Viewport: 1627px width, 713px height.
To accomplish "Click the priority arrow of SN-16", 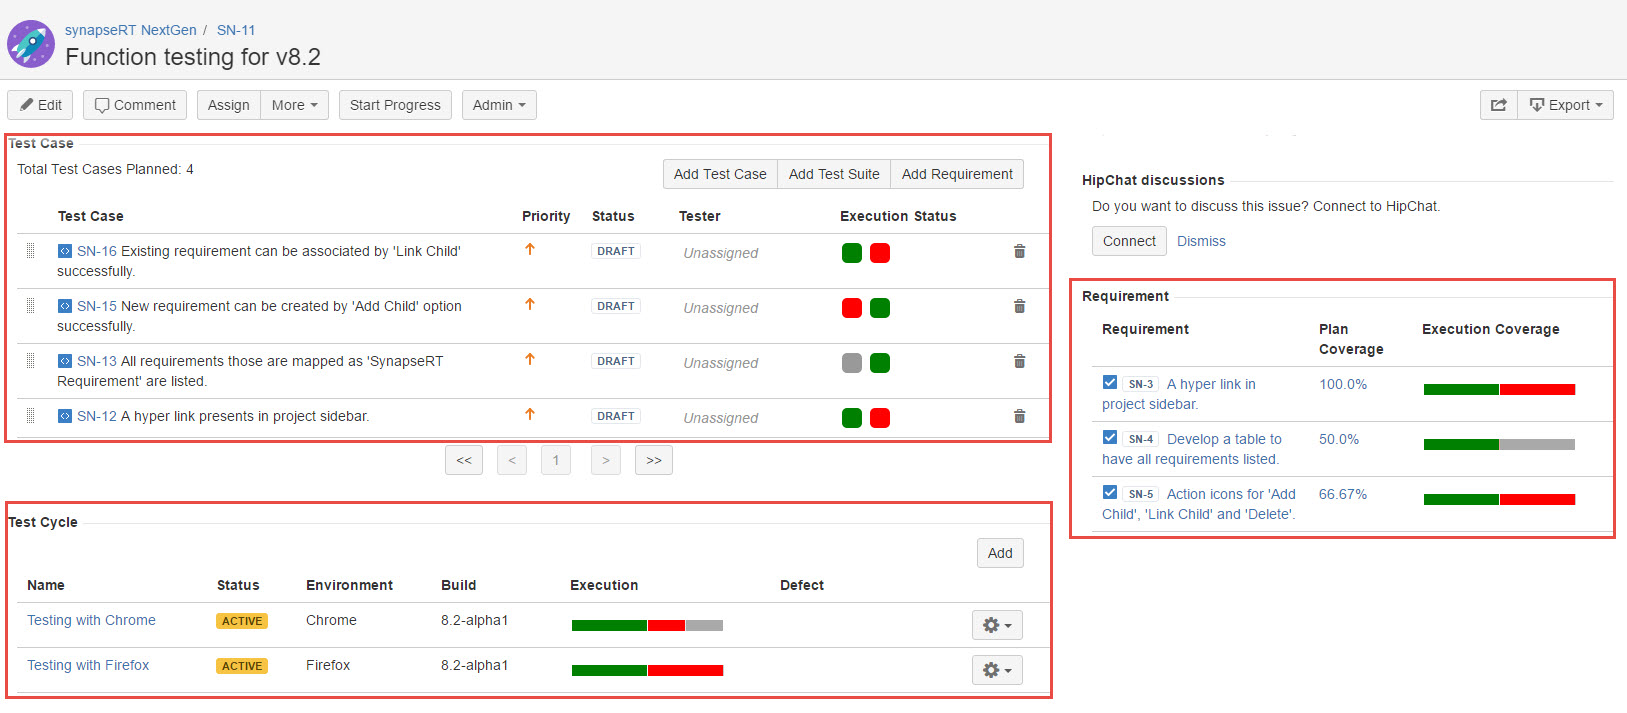I will [530, 250].
